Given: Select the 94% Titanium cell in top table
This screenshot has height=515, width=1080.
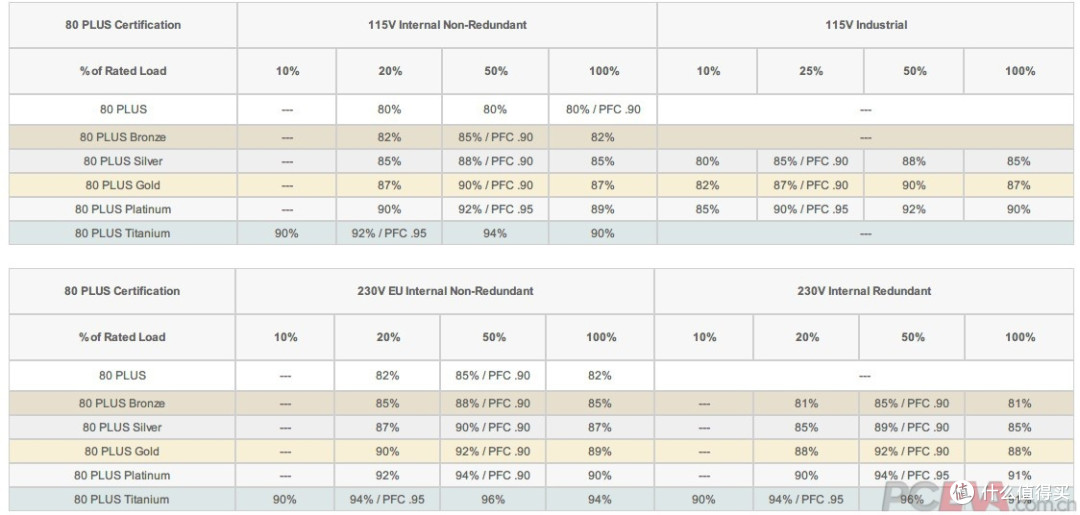Looking at the screenshot, I should tap(495, 233).
